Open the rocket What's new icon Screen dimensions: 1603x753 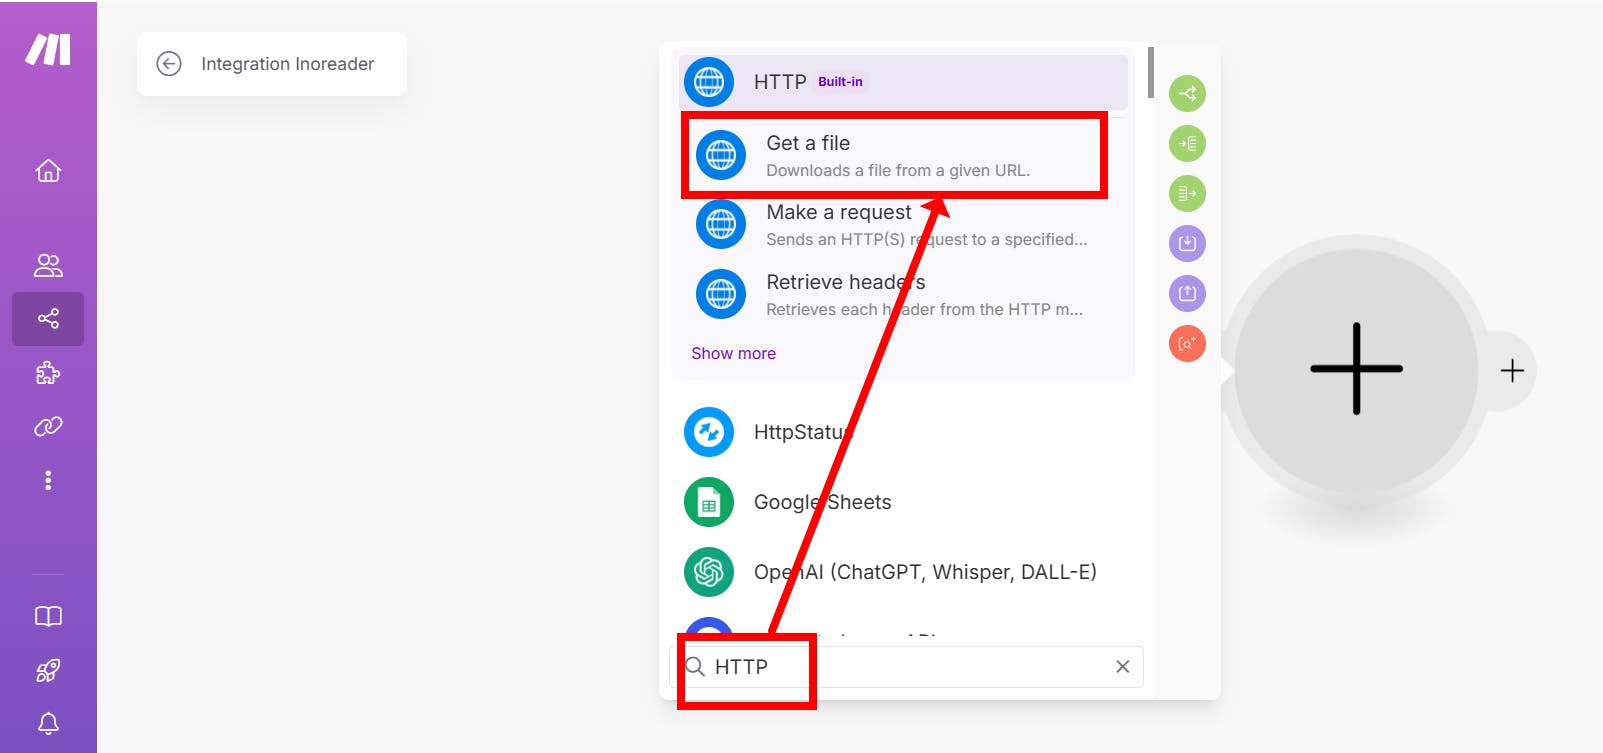tap(48, 670)
